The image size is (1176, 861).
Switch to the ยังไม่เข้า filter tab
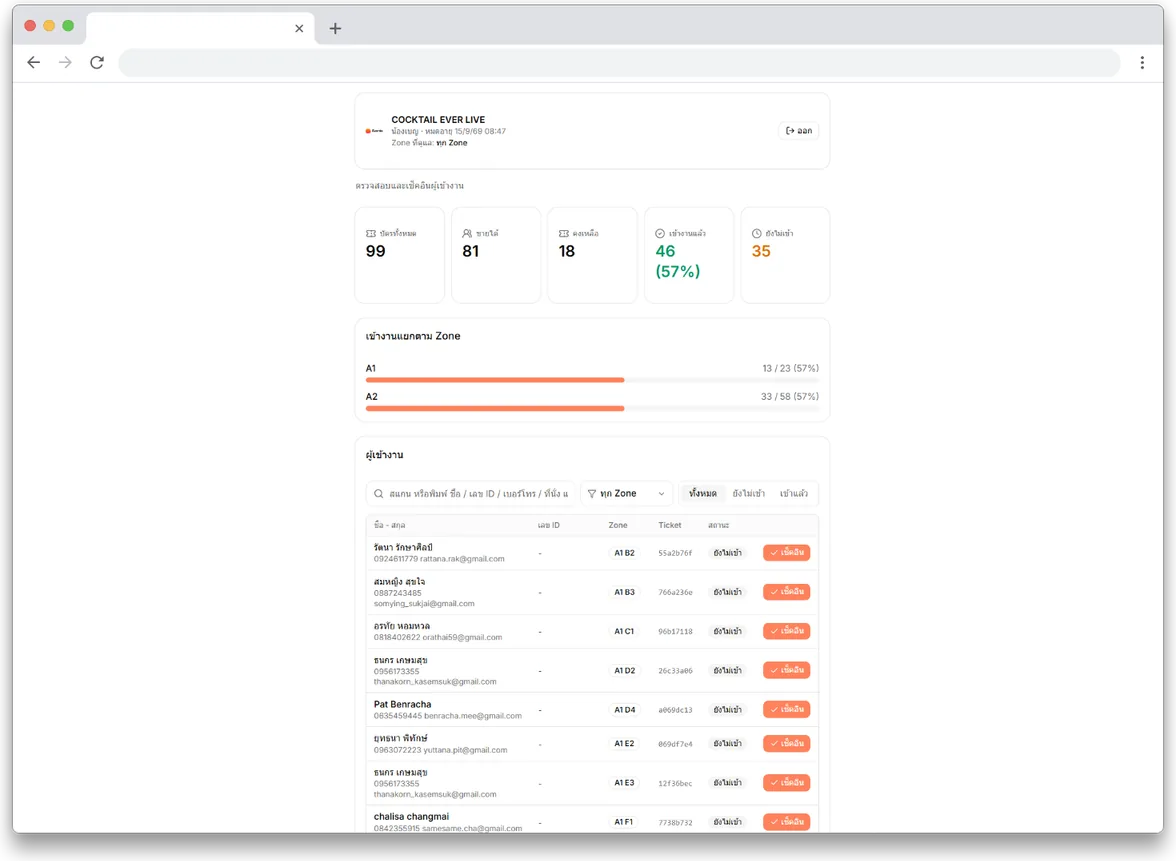(748, 494)
